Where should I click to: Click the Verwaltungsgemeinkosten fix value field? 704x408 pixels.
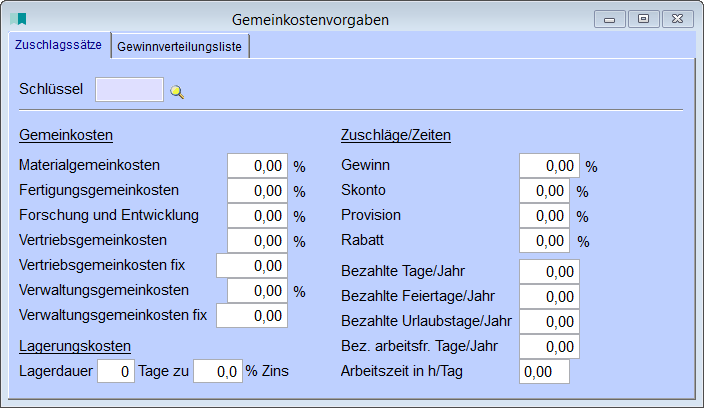click(252, 316)
